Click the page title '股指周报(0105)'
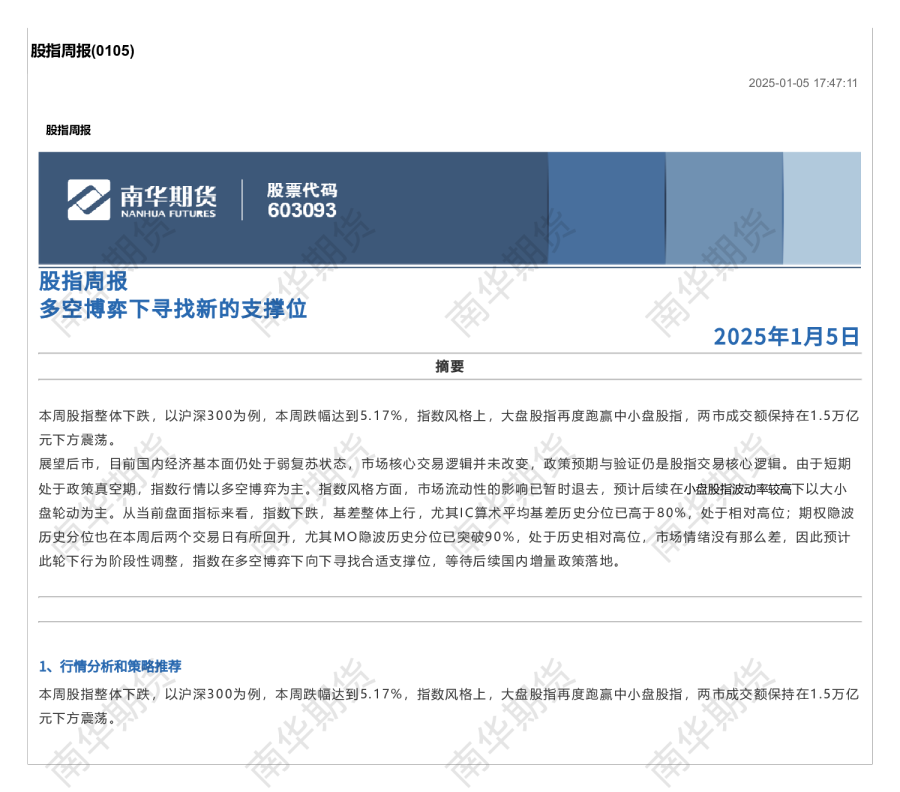The image size is (900, 792). (83, 51)
